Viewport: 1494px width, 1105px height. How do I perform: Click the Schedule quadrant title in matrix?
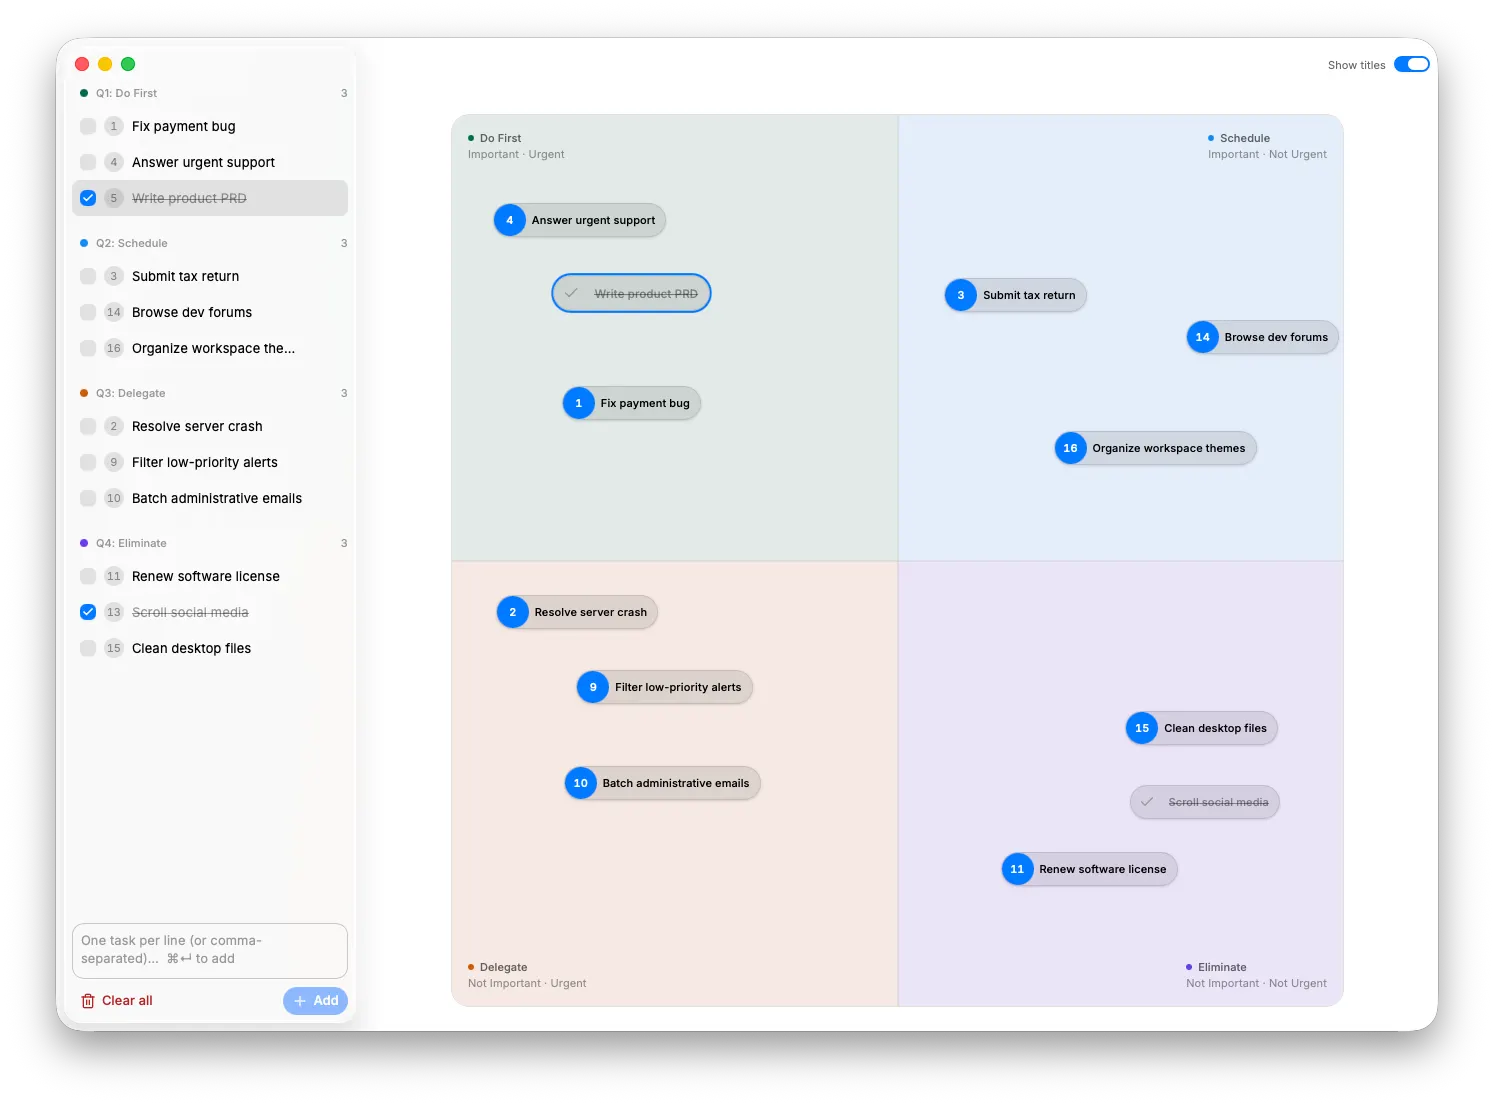point(1245,138)
